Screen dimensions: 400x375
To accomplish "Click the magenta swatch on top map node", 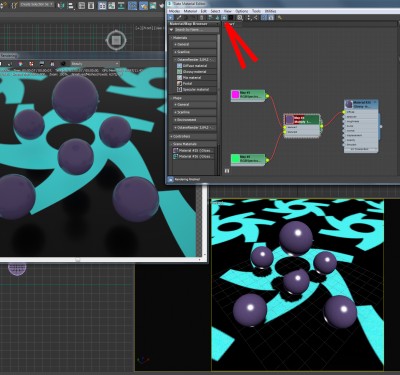I will [x=235, y=95].
